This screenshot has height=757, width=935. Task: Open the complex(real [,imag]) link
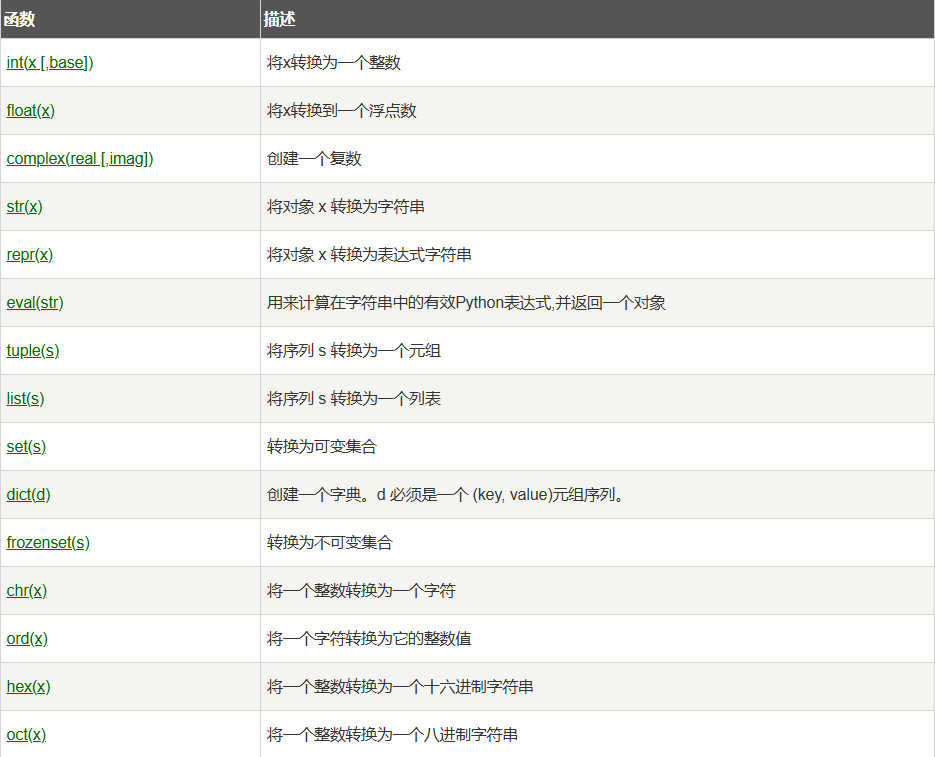80,159
